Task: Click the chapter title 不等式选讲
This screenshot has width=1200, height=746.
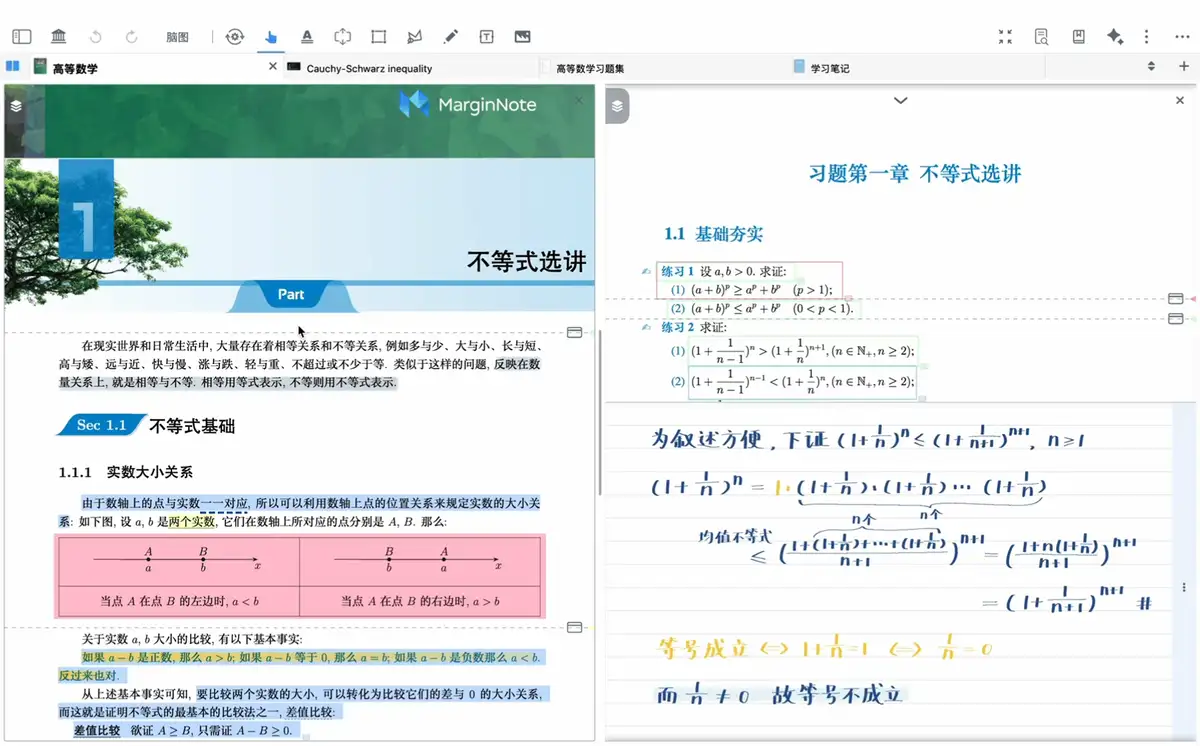Action: (526, 262)
